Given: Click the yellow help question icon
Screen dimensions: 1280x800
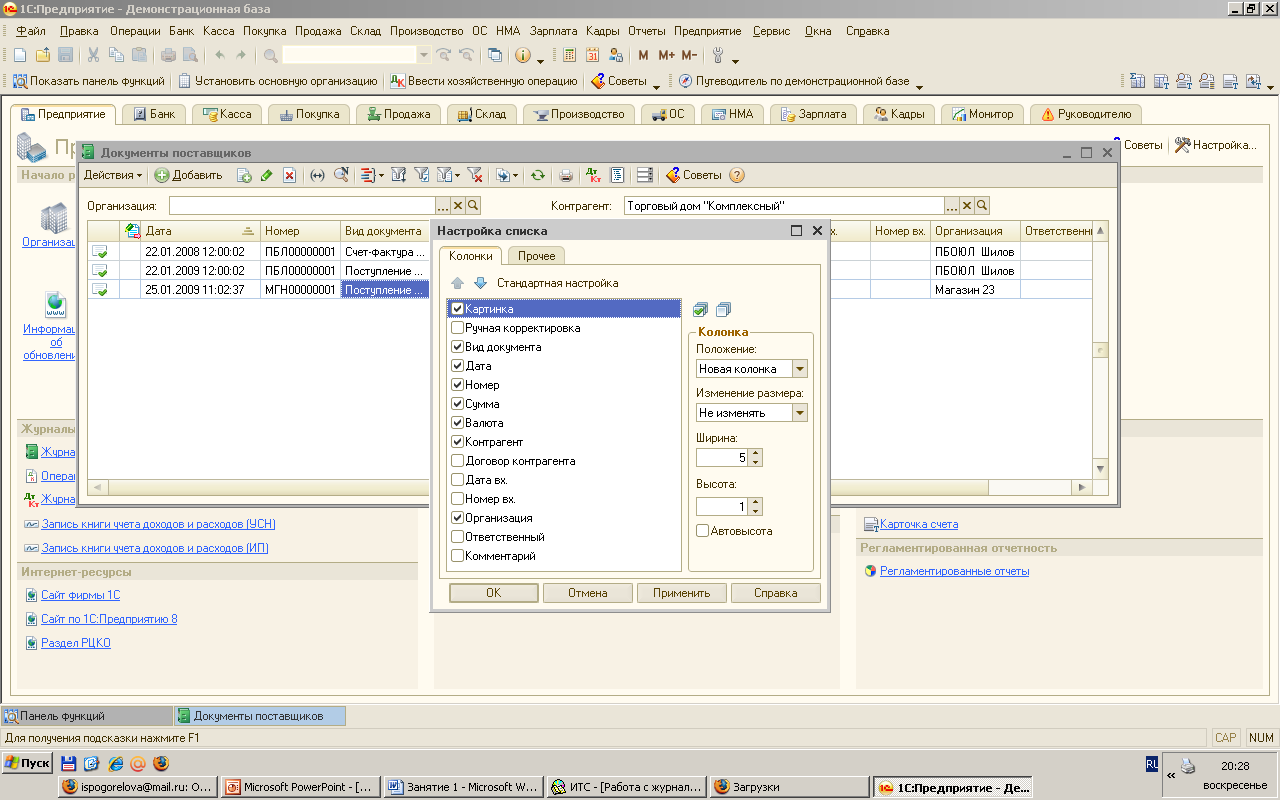Looking at the screenshot, I should [737, 175].
